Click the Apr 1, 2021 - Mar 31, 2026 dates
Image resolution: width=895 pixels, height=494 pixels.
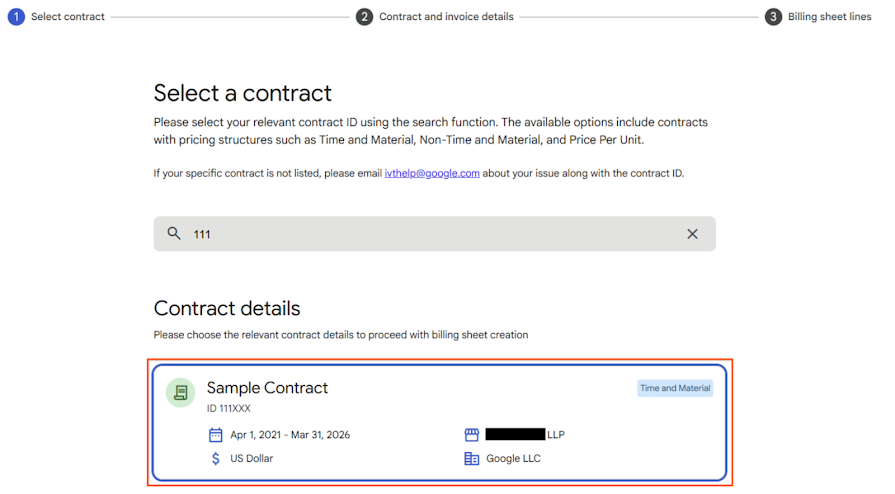290,435
